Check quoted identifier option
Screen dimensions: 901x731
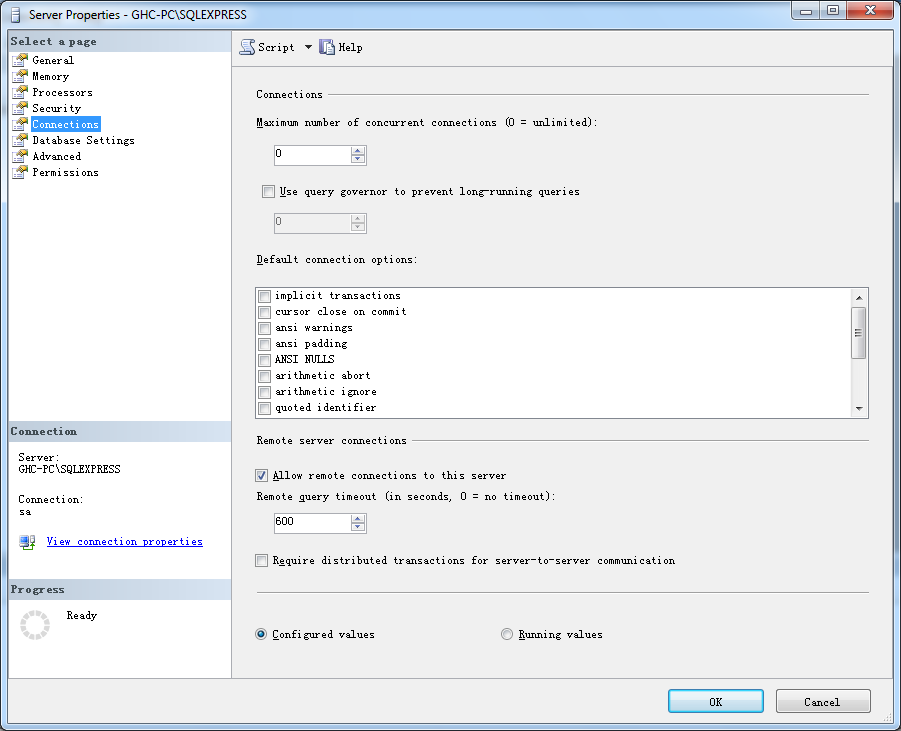[264, 408]
